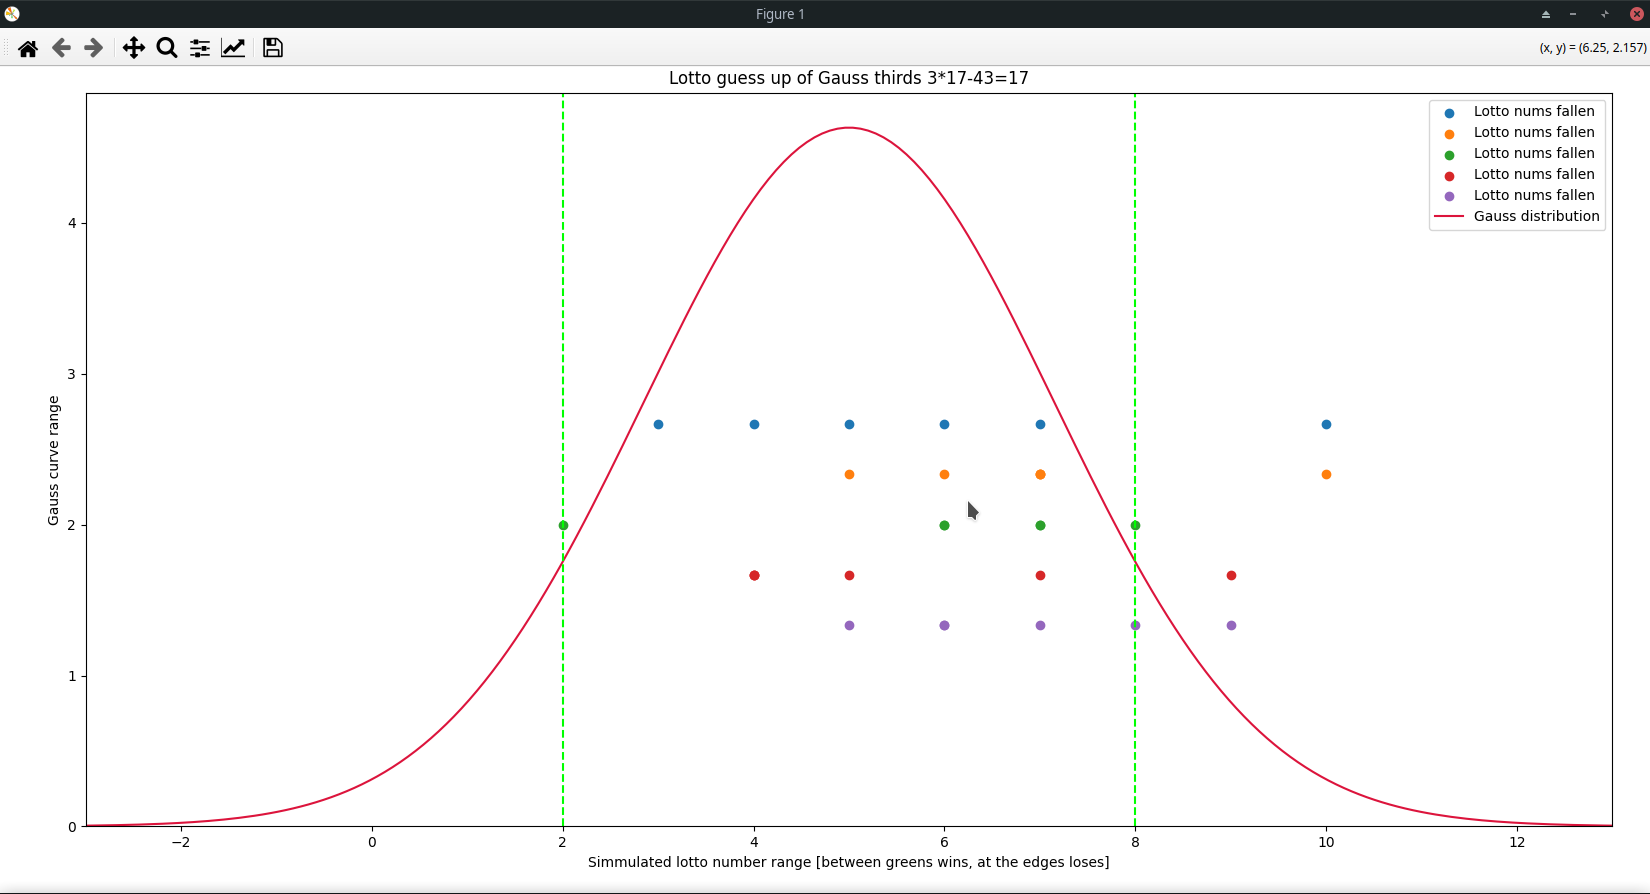The image size is (1650, 894).
Task: Click the y-axis tick label 3
Action: (x=72, y=374)
